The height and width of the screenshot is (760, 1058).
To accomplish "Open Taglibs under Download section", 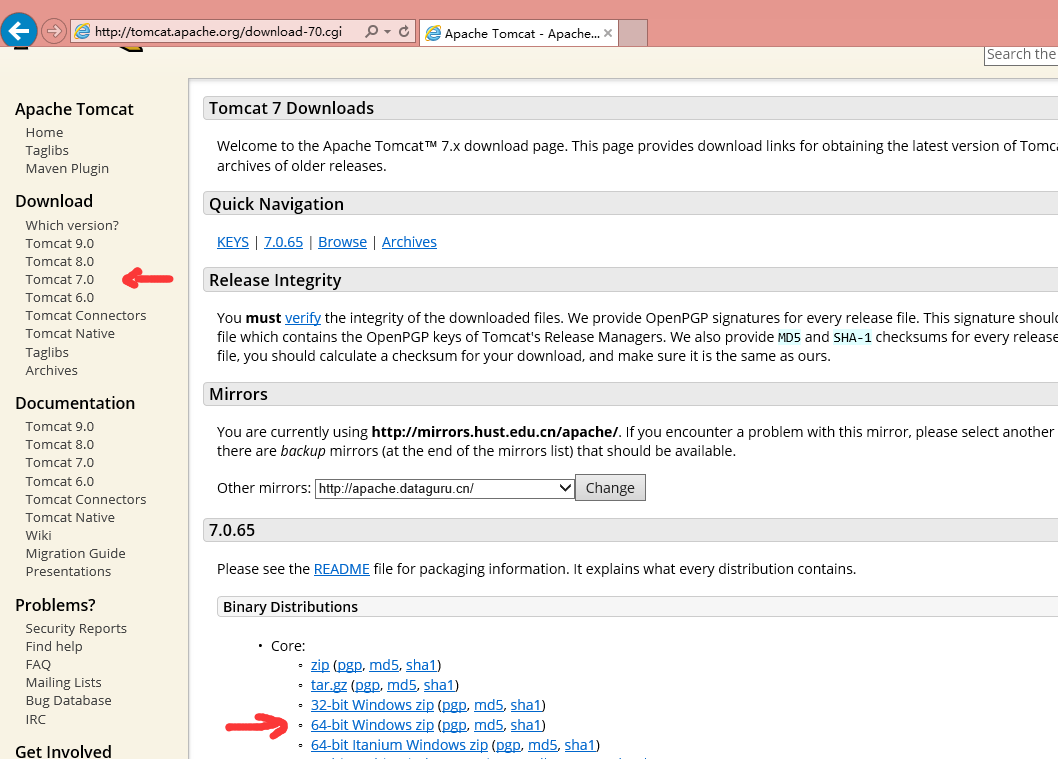I will point(47,352).
